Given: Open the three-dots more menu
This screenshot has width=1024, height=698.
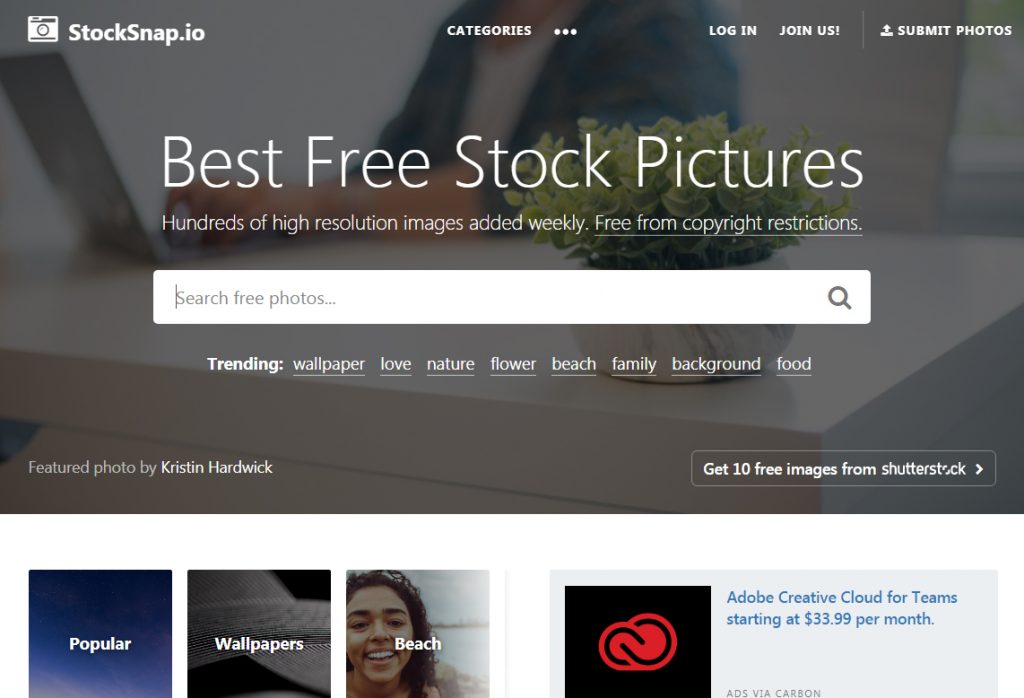Looking at the screenshot, I should pos(565,31).
